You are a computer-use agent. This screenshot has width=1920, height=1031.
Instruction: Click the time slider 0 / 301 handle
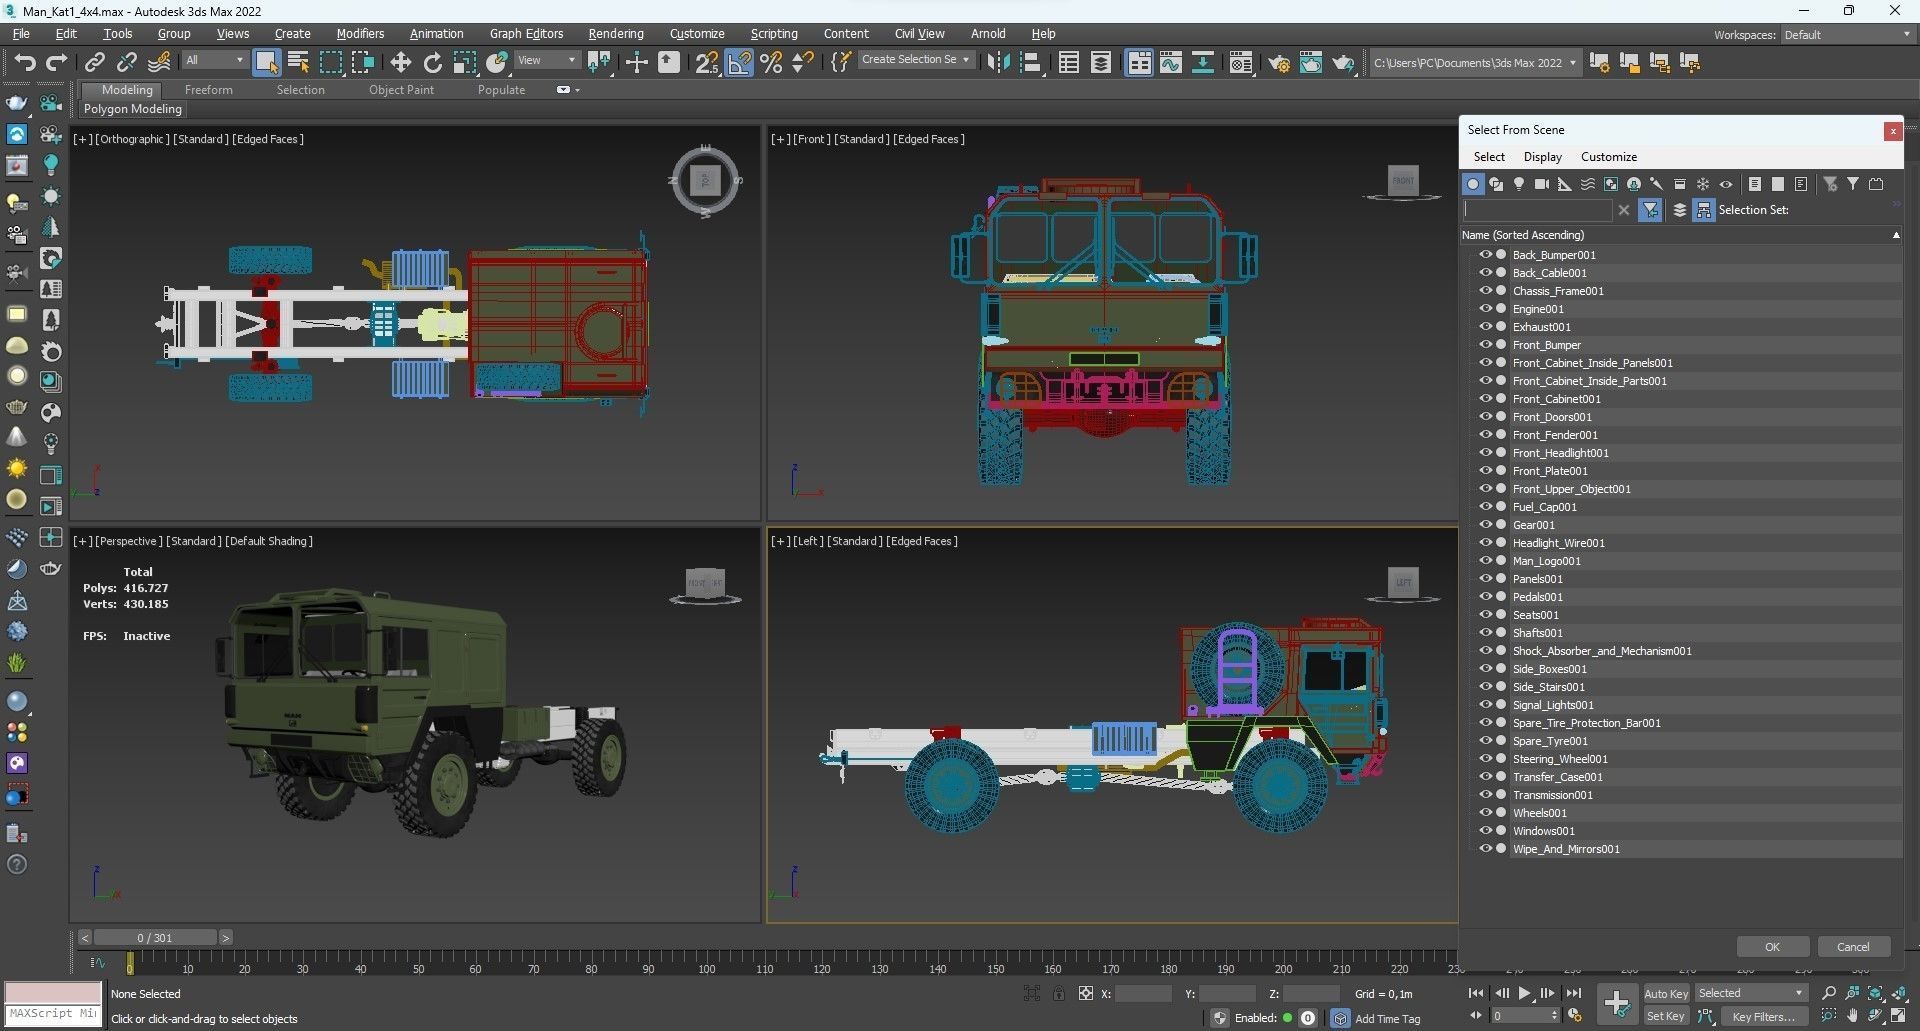click(x=155, y=938)
